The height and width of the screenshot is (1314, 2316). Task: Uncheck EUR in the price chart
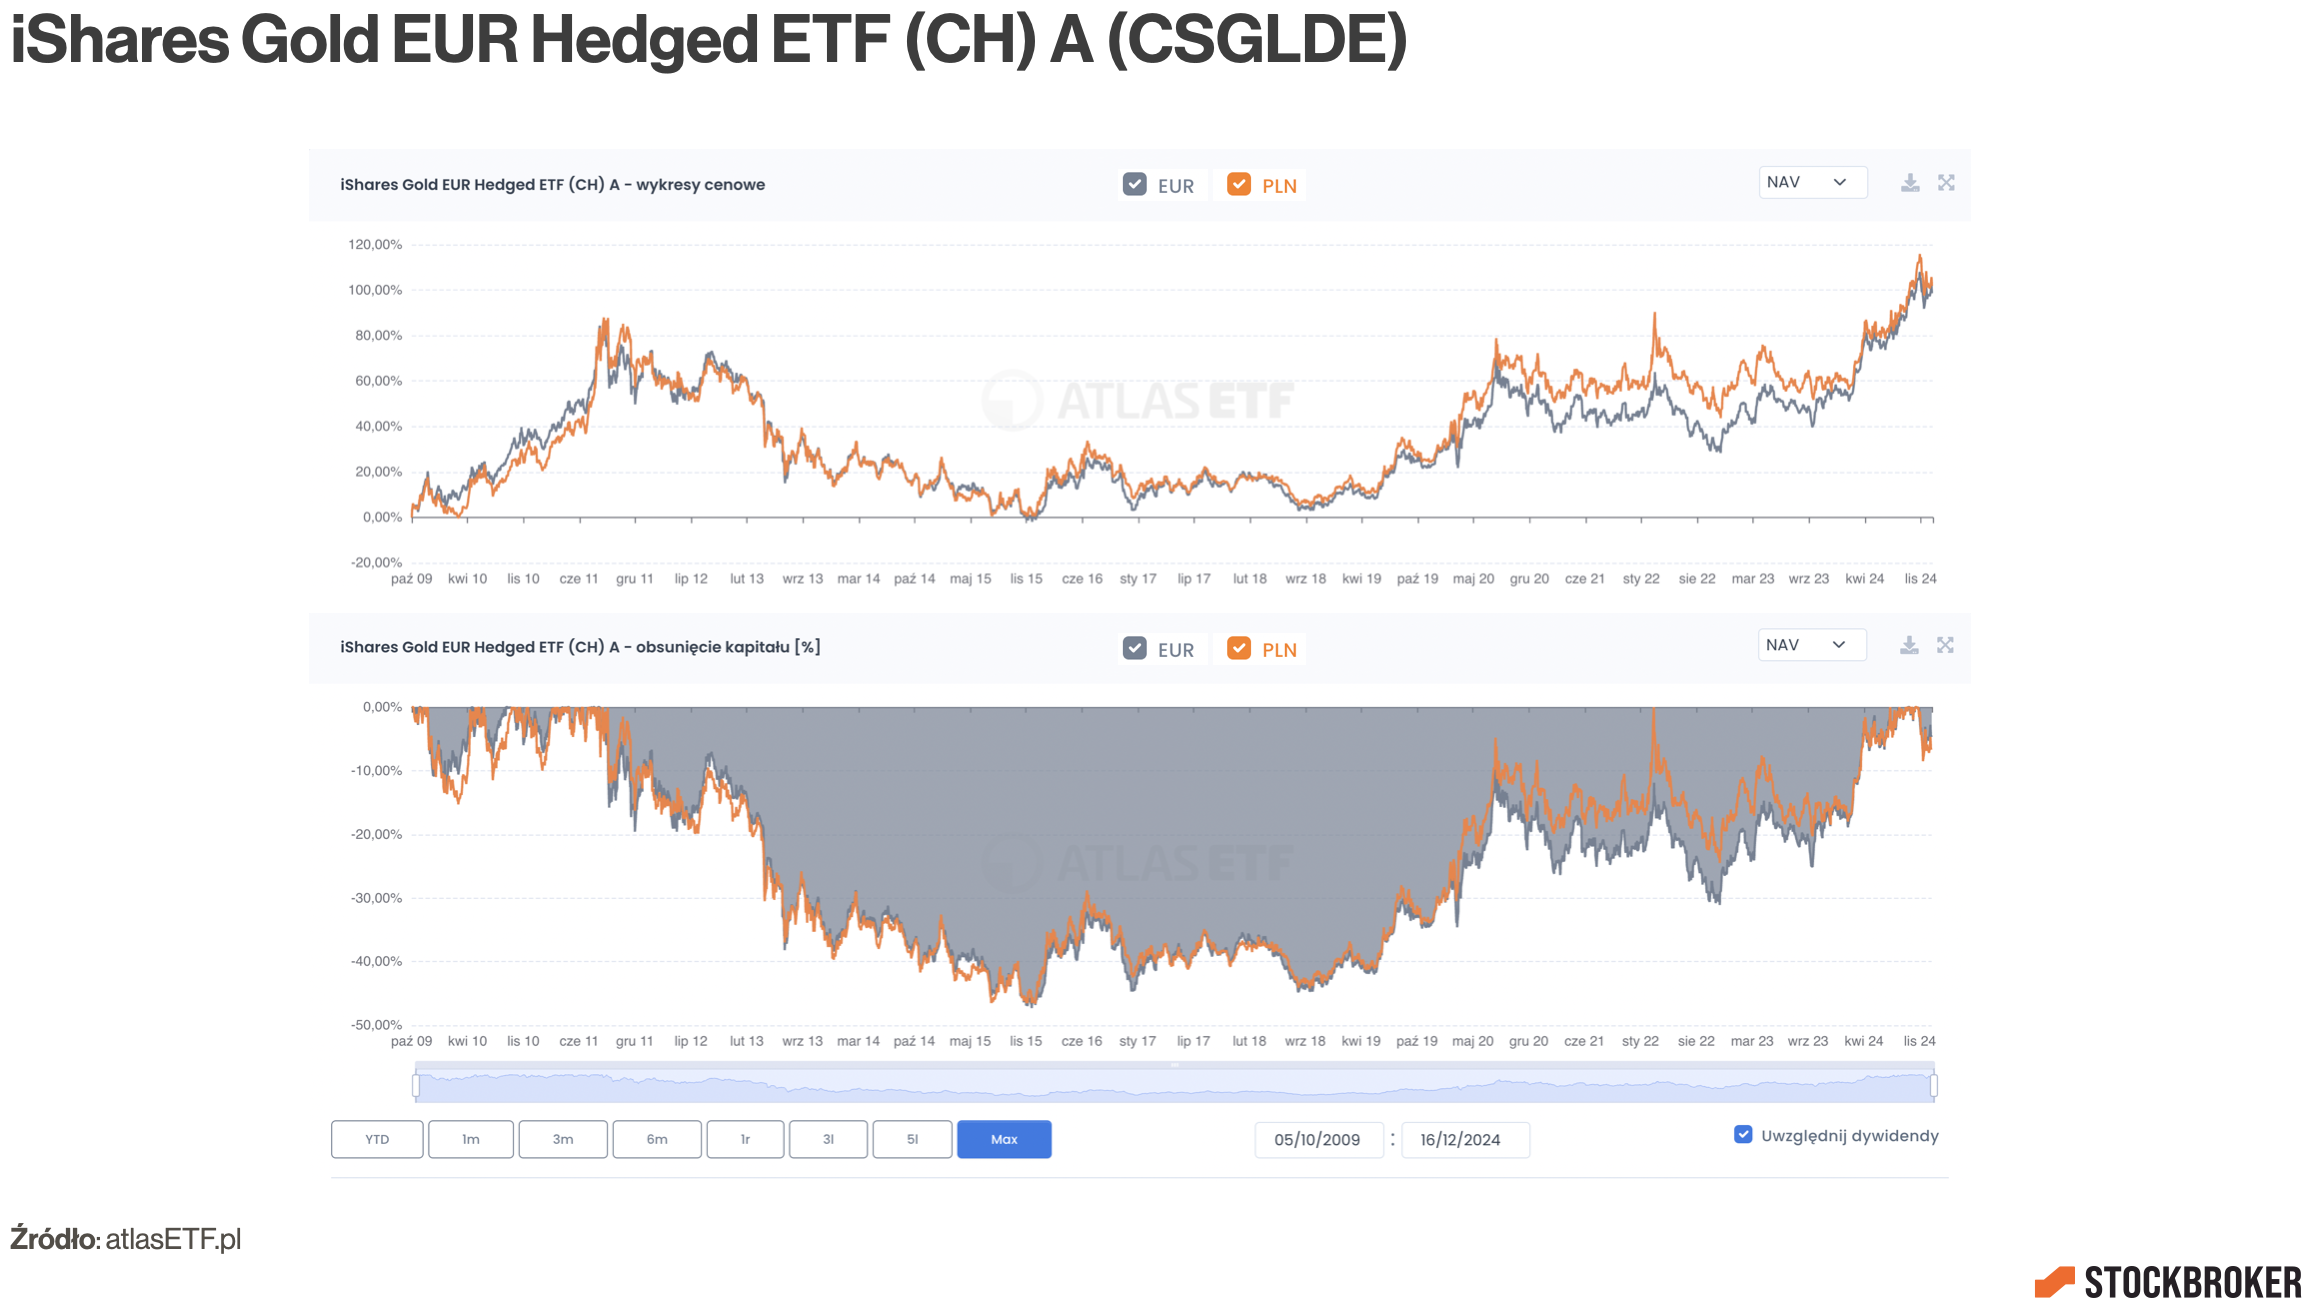[x=1135, y=185]
